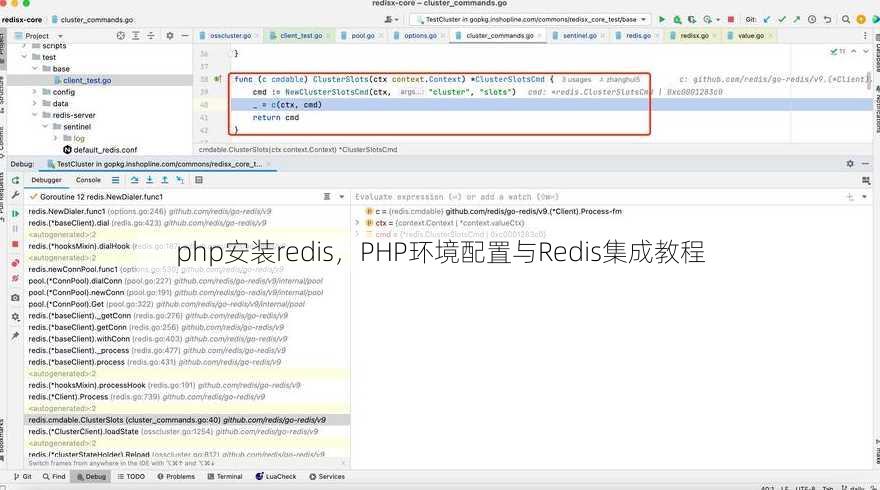
Task: Click Evaluate Expression calculator icon
Action: pyautogui.click(x=199, y=180)
